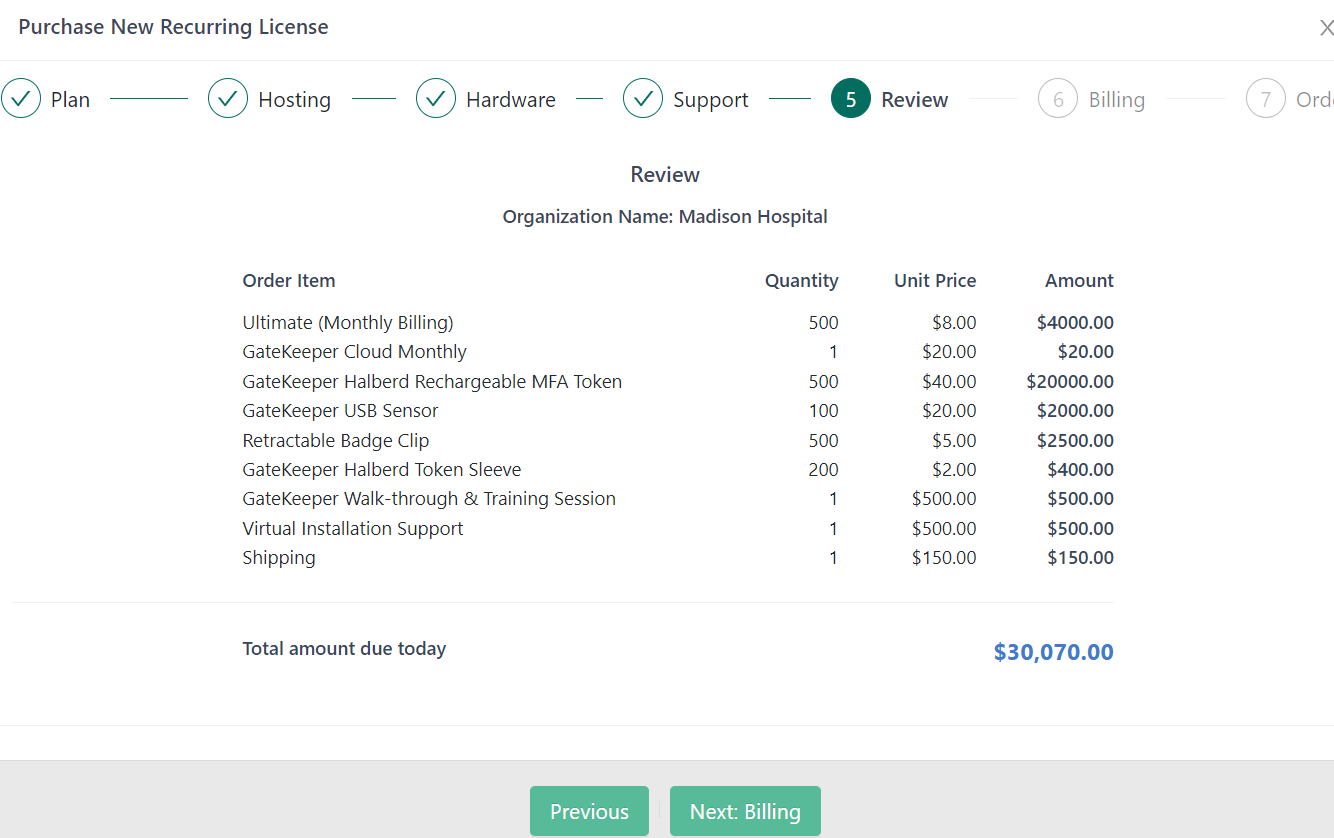Click the step 5 circle icon

[x=851, y=99]
